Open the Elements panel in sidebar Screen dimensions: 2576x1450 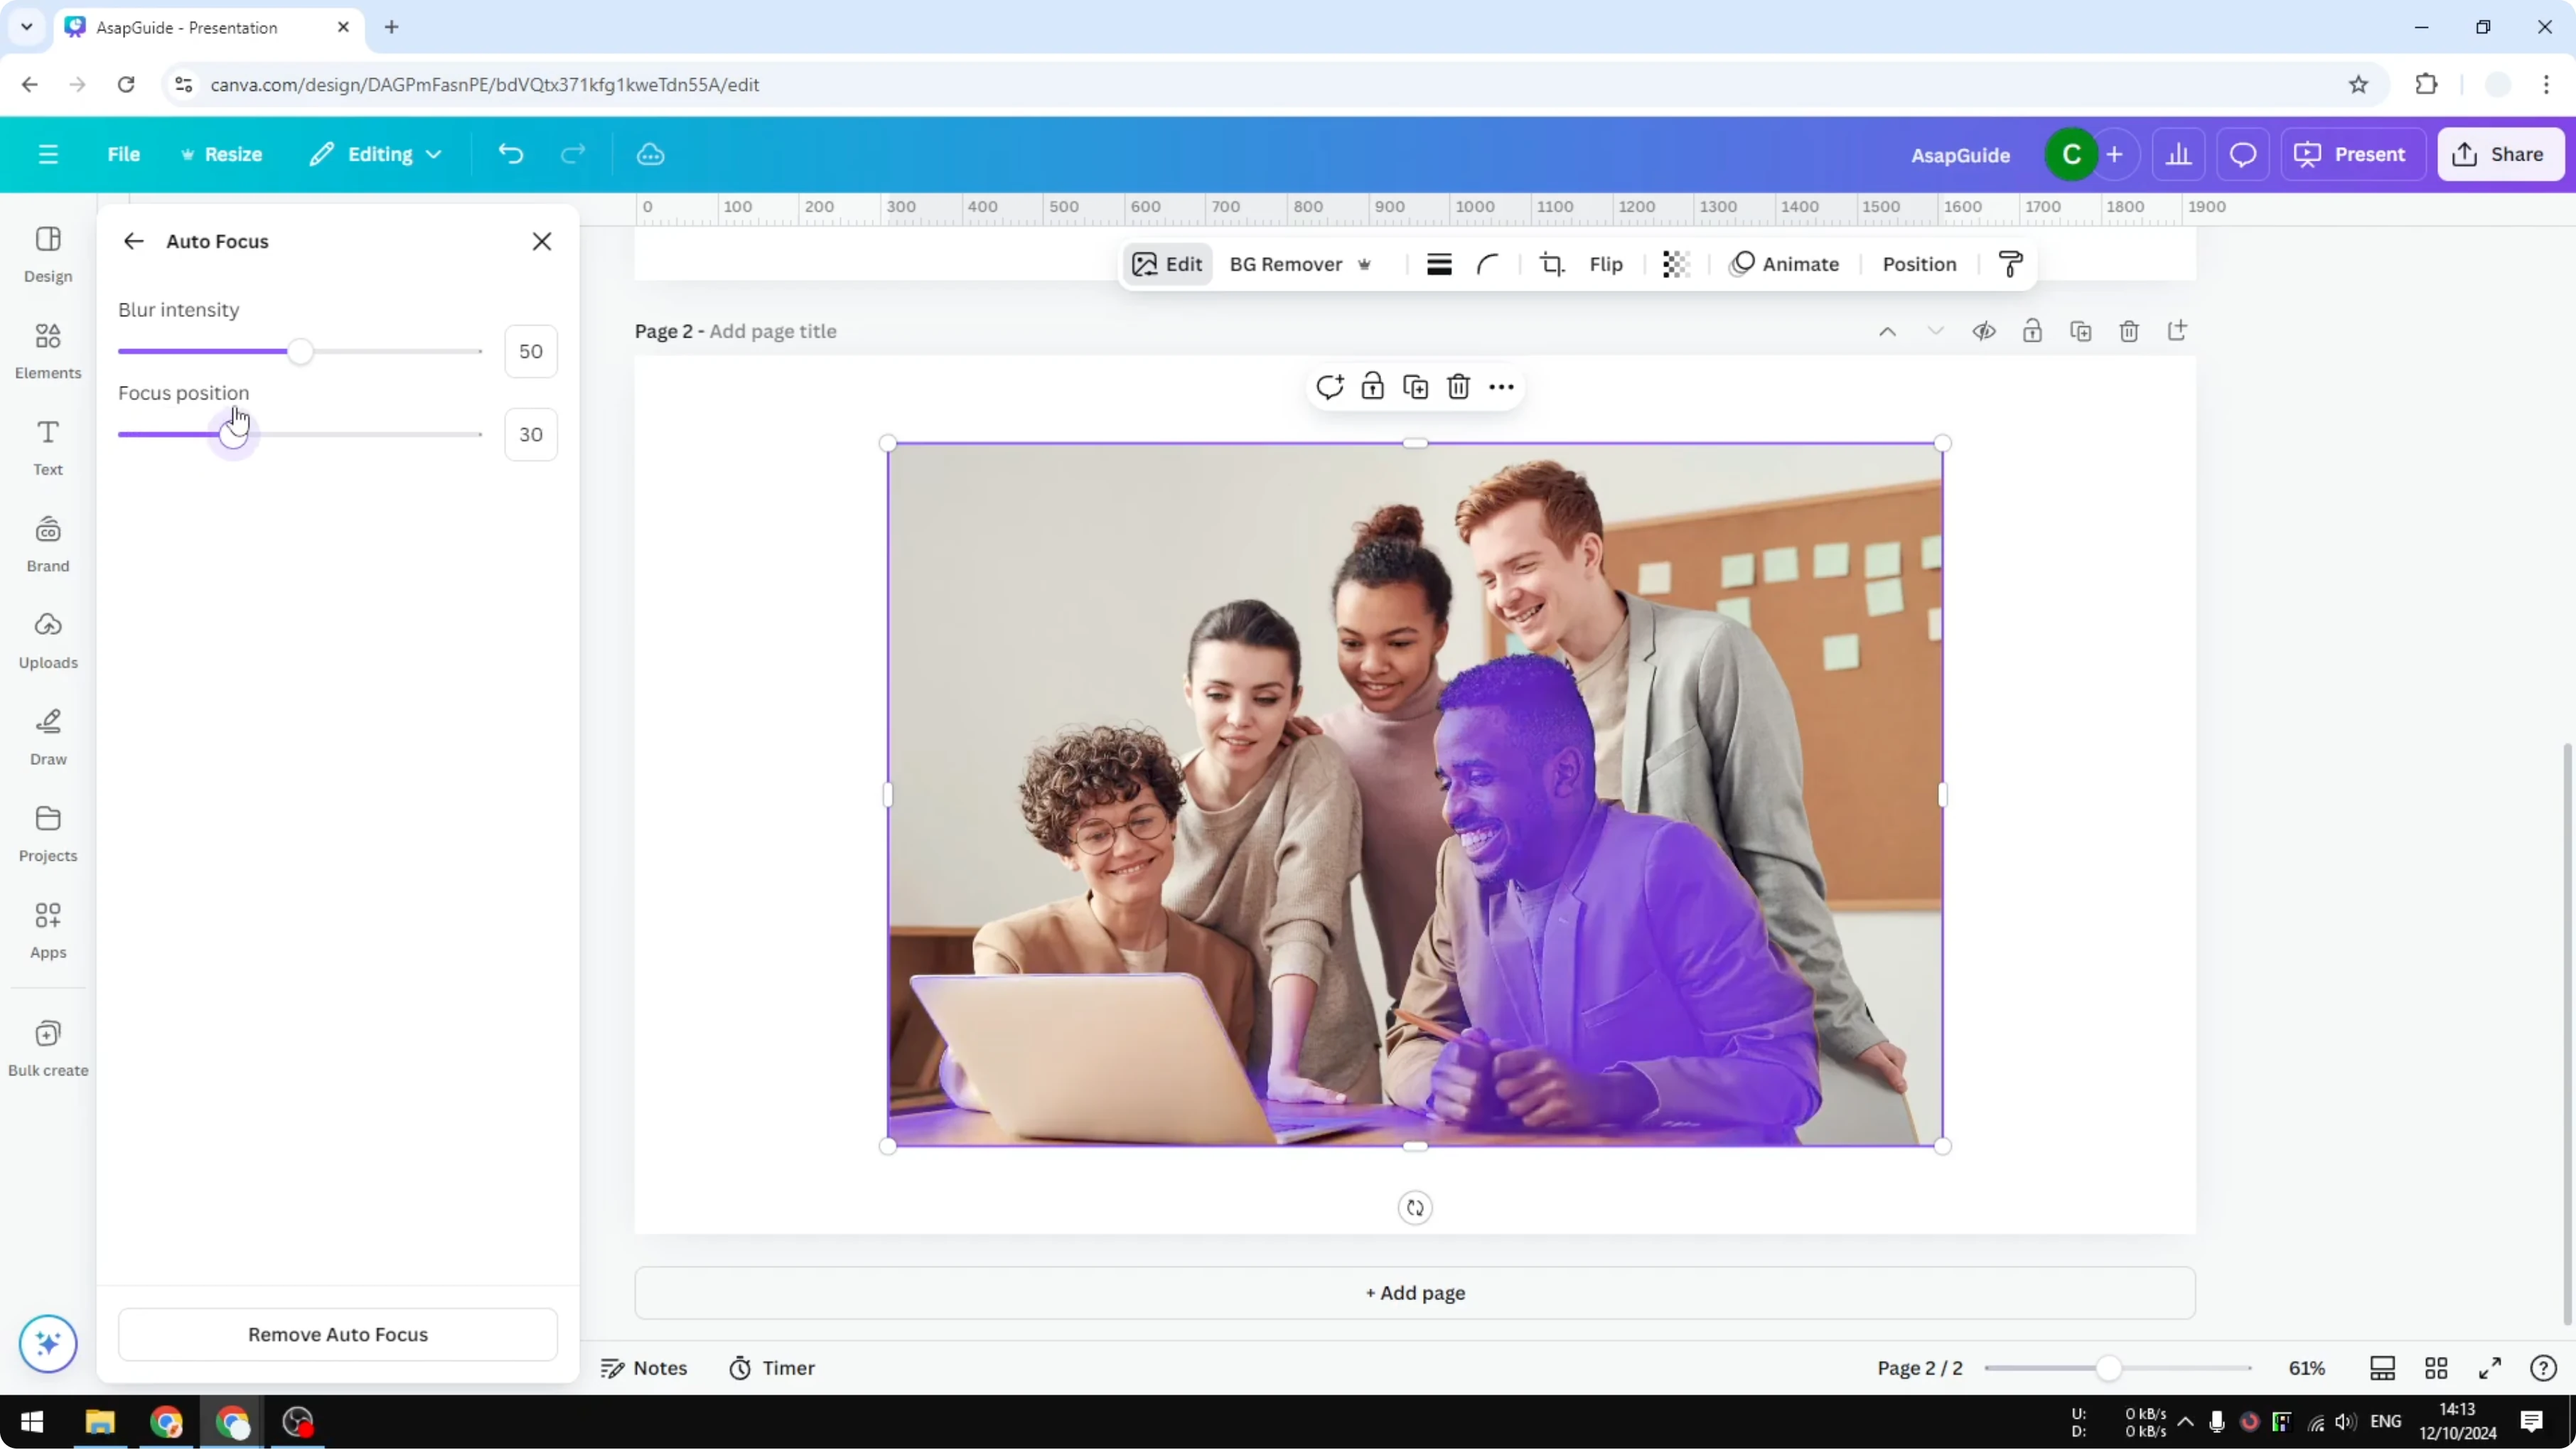(47, 349)
